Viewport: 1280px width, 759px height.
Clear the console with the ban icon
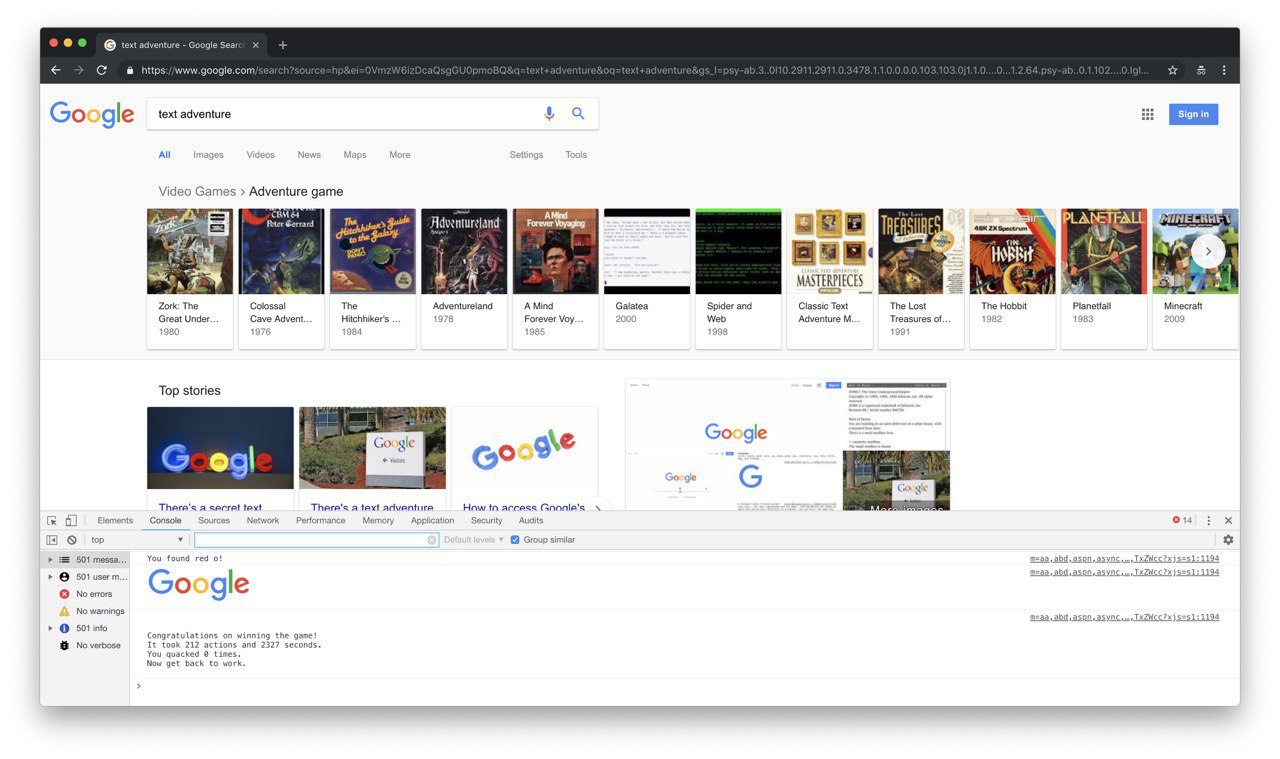pos(72,540)
